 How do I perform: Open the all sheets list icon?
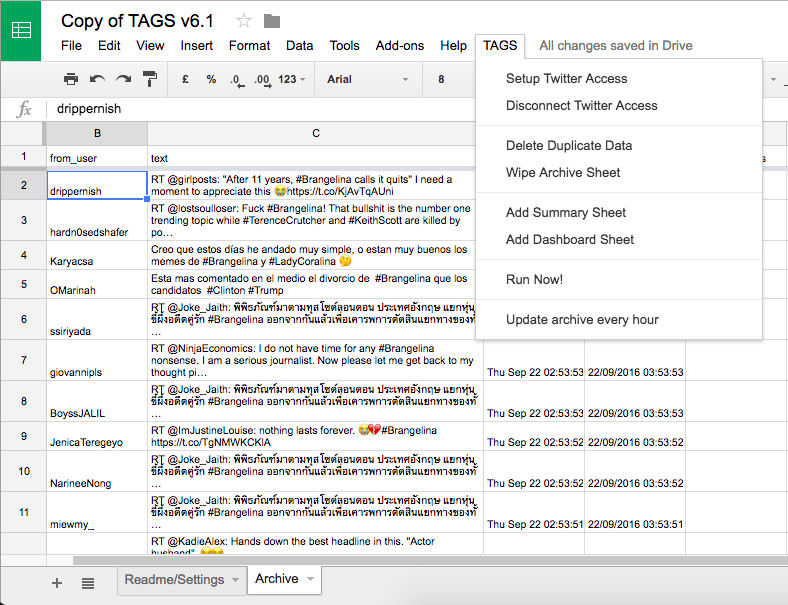pyautogui.click(x=88, y=583)
